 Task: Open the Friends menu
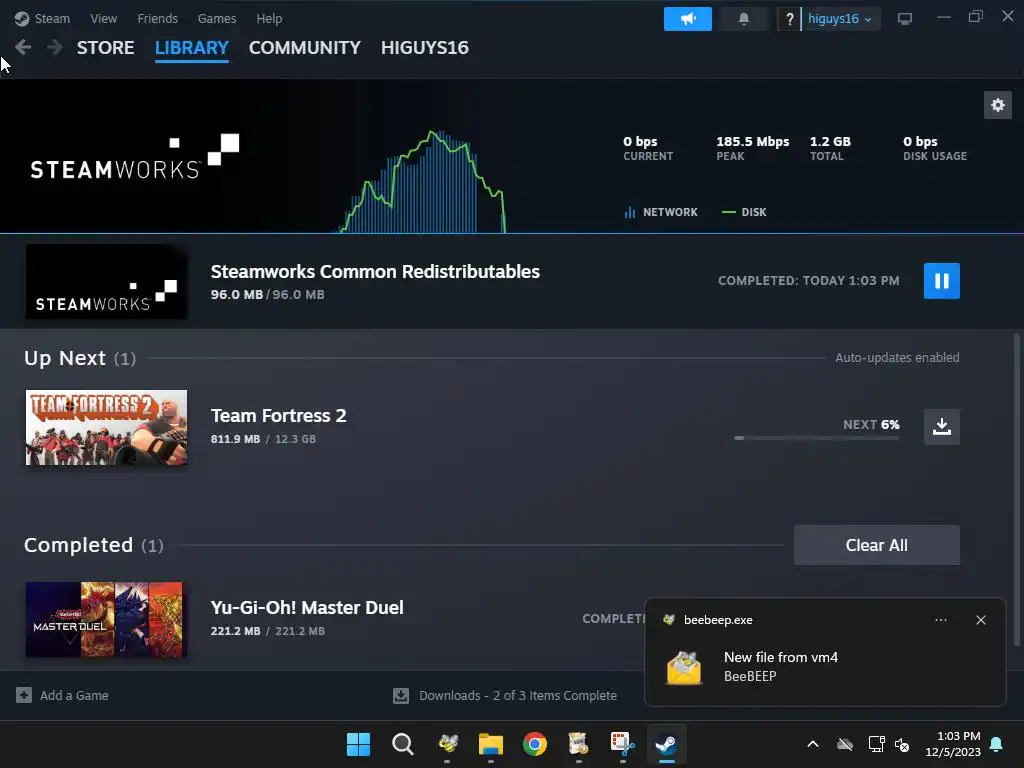tap(157, 18)
